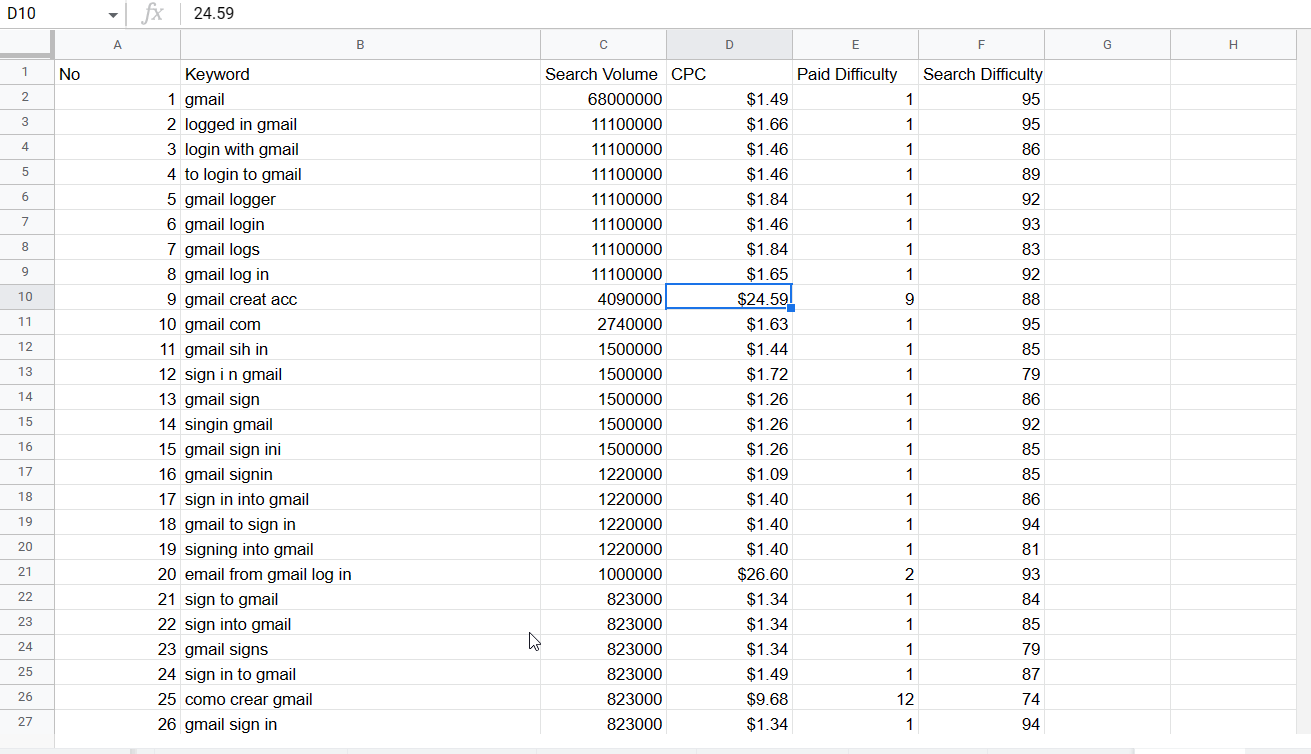The width and height of the screenshot is (1311, 754).
Task: Select column A header
Action: 117,45
